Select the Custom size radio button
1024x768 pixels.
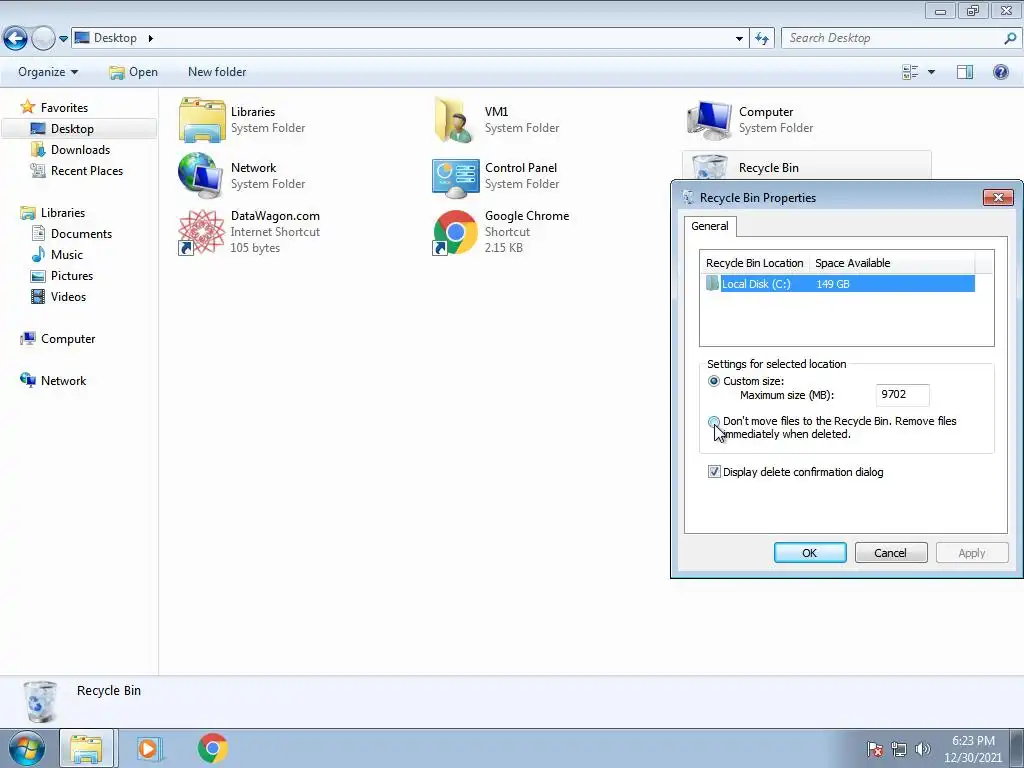pyautogui.click(x=714, y=381)
